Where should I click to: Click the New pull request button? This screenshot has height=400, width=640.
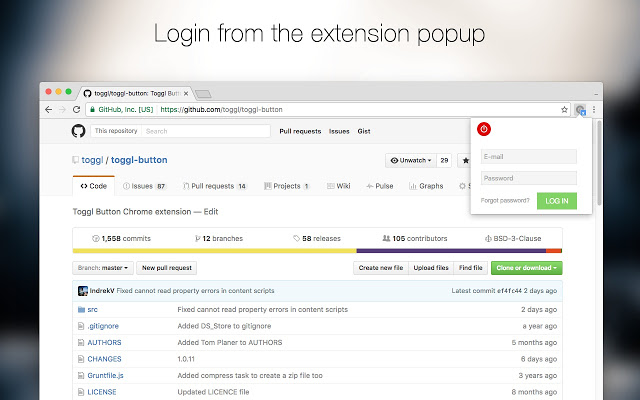(167, 268)
